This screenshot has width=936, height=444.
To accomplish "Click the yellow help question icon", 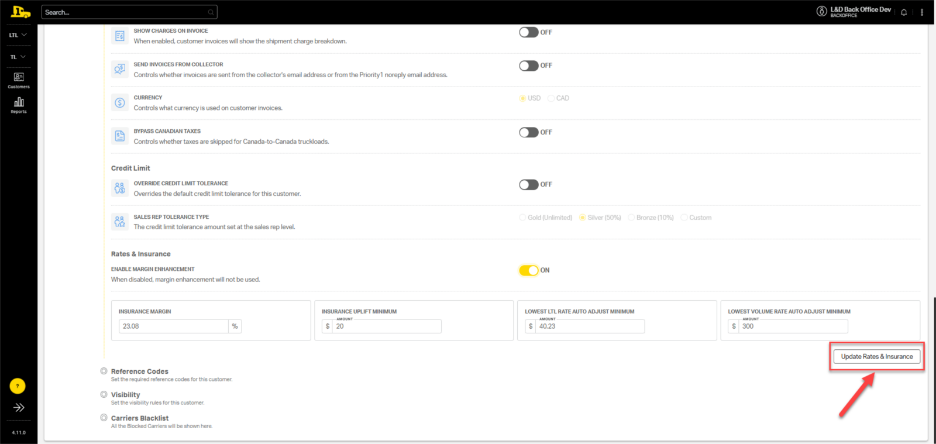I will (18, 386).
